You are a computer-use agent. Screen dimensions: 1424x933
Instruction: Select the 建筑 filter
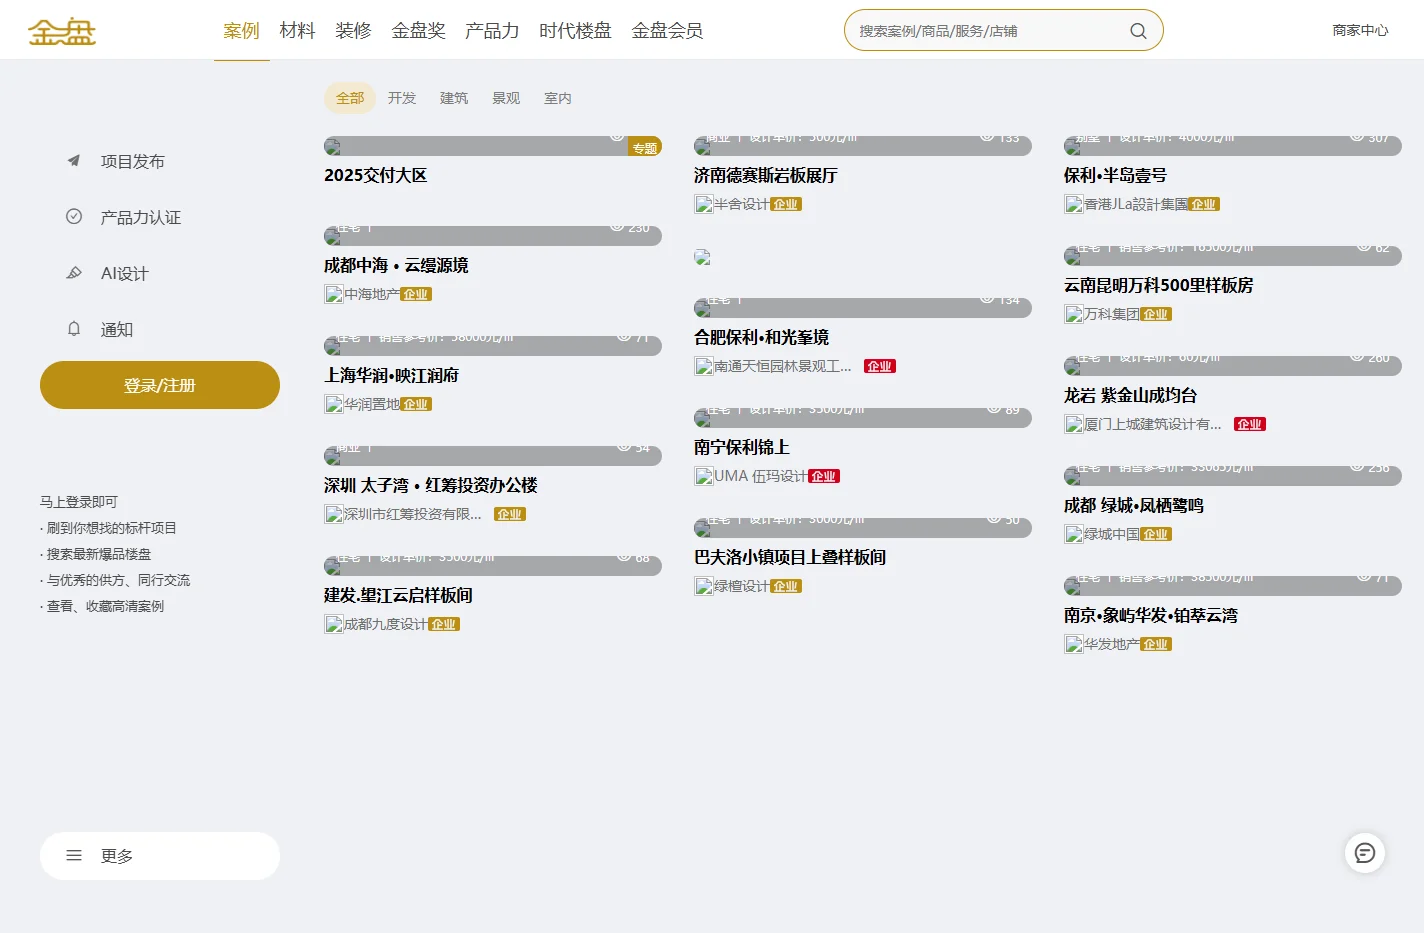point(454,98)
